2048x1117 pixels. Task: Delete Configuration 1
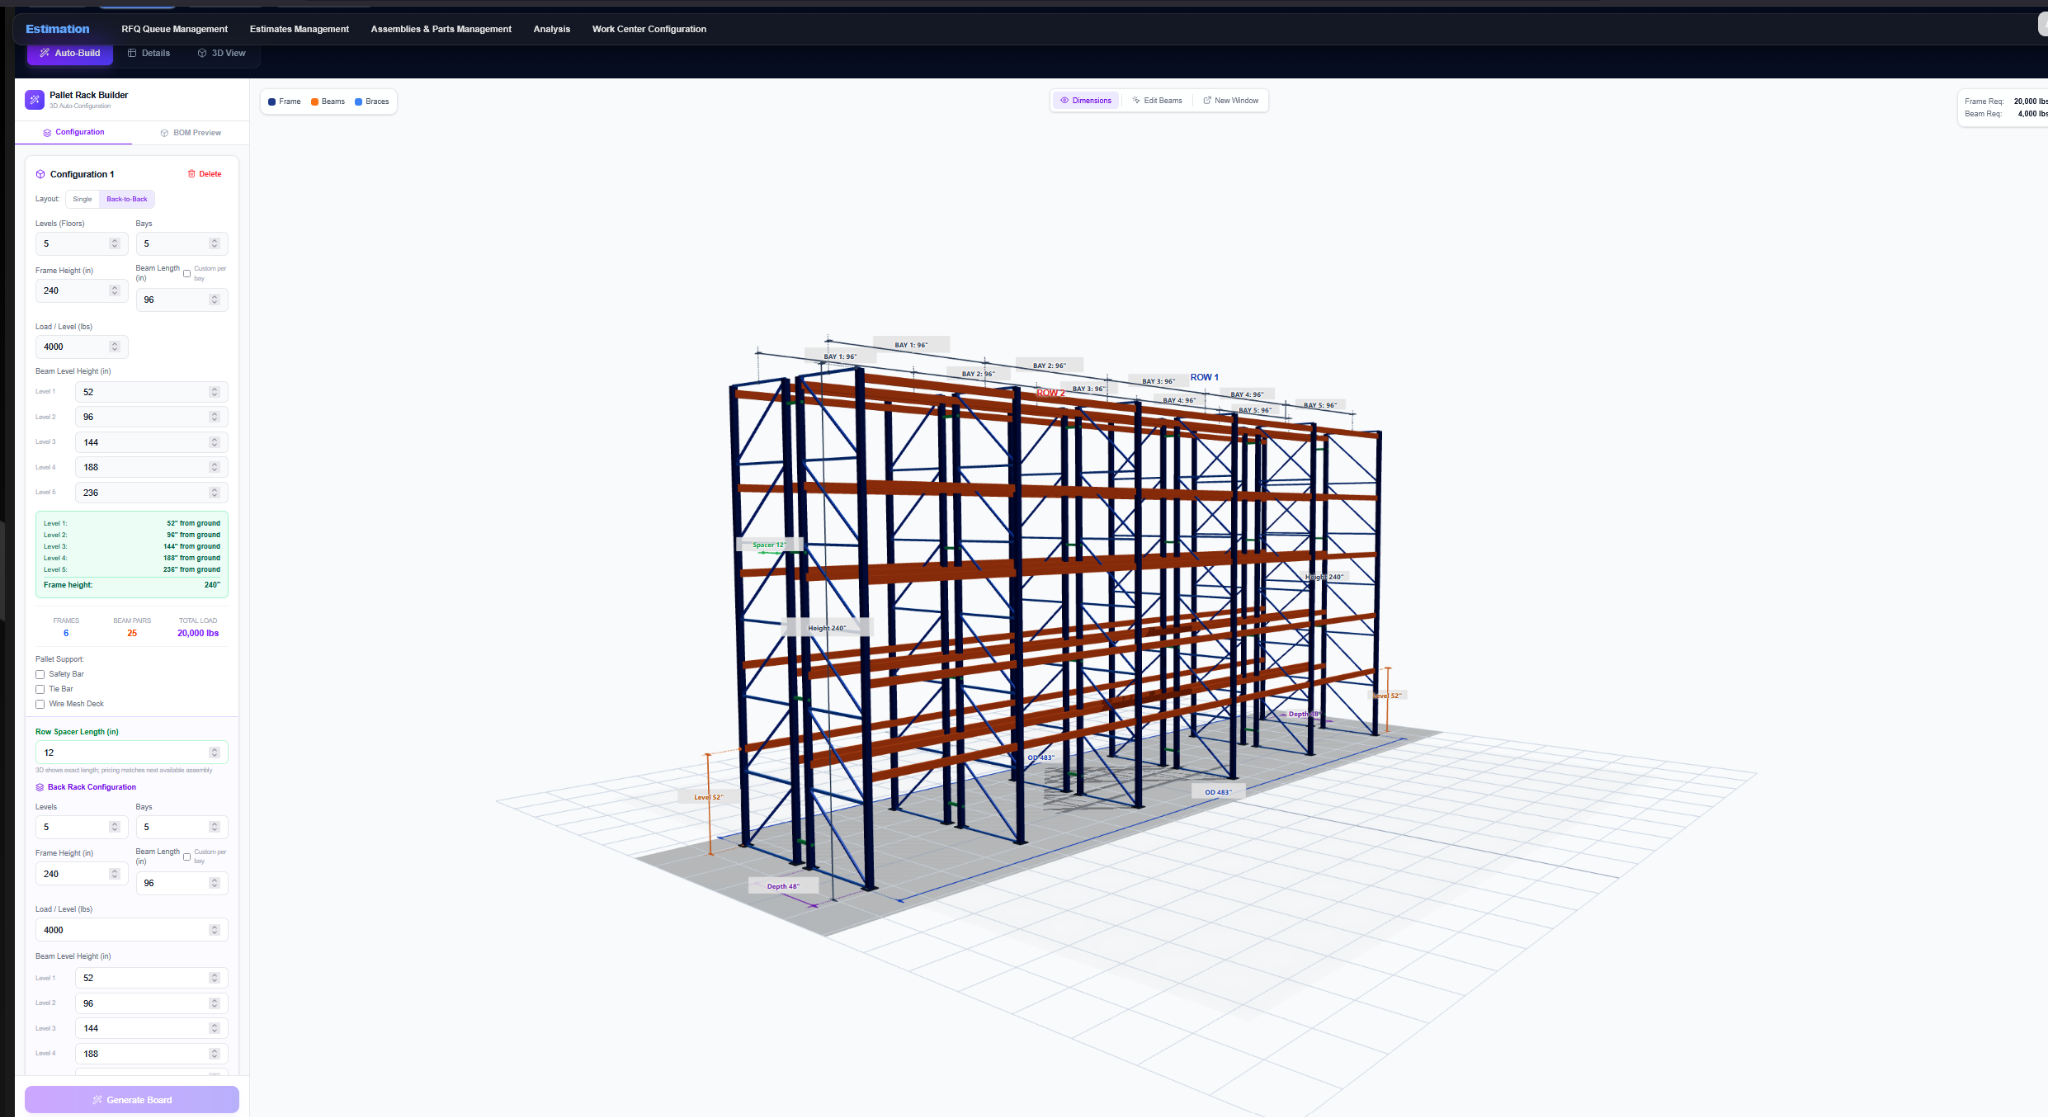coord(204,174)
